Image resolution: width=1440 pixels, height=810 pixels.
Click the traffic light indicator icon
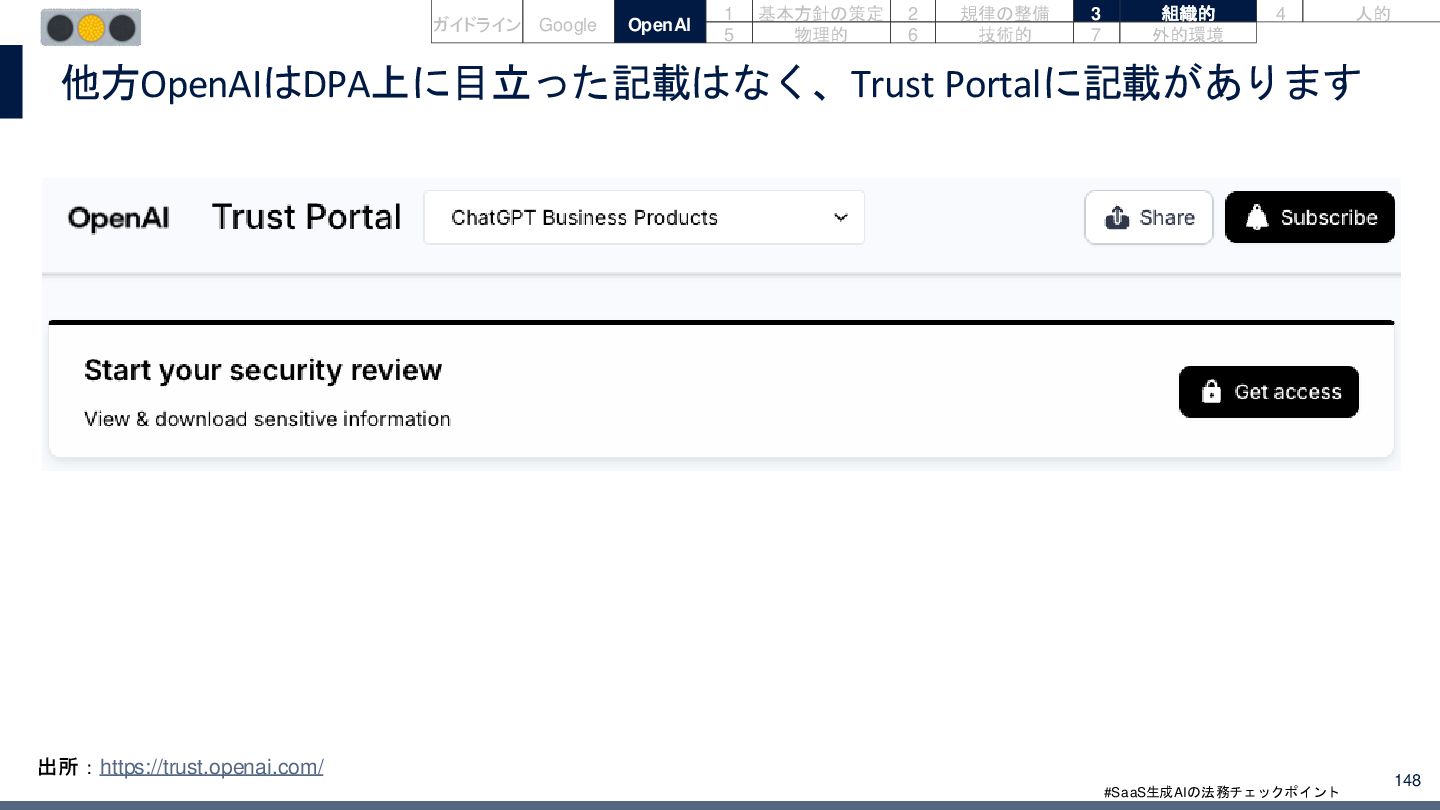[x=91, y=28]
